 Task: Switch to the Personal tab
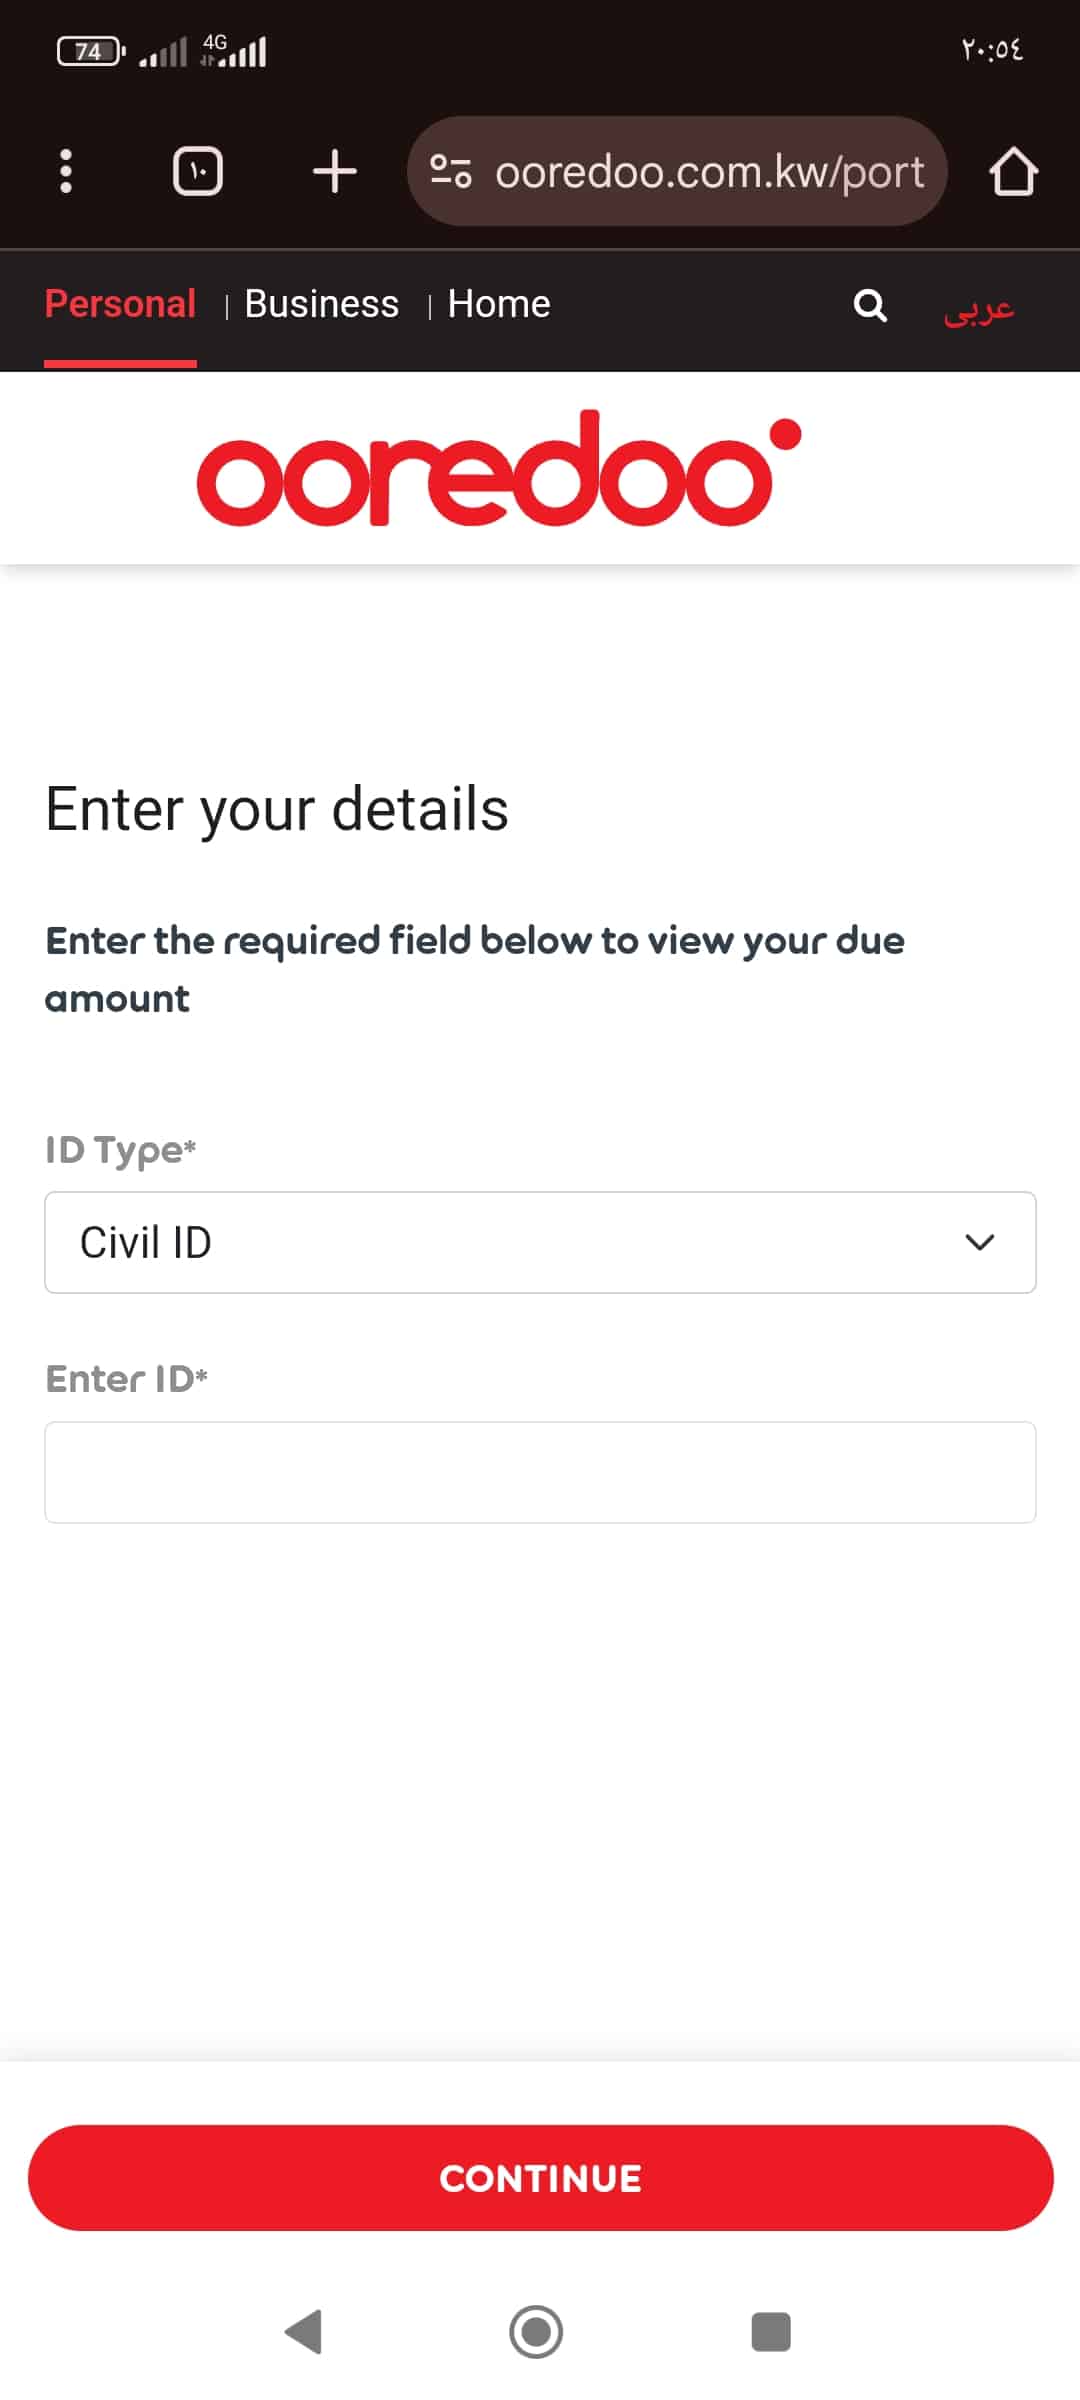point(120,304)
